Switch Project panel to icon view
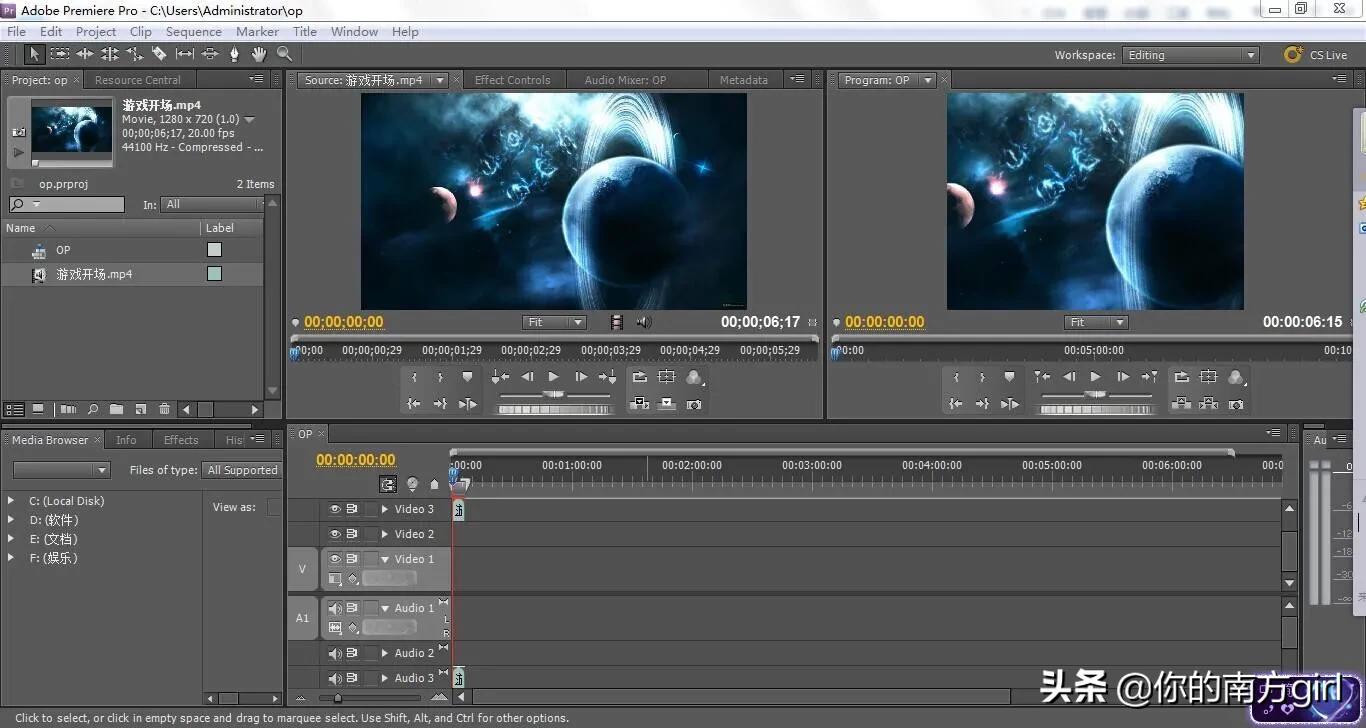 38,409
